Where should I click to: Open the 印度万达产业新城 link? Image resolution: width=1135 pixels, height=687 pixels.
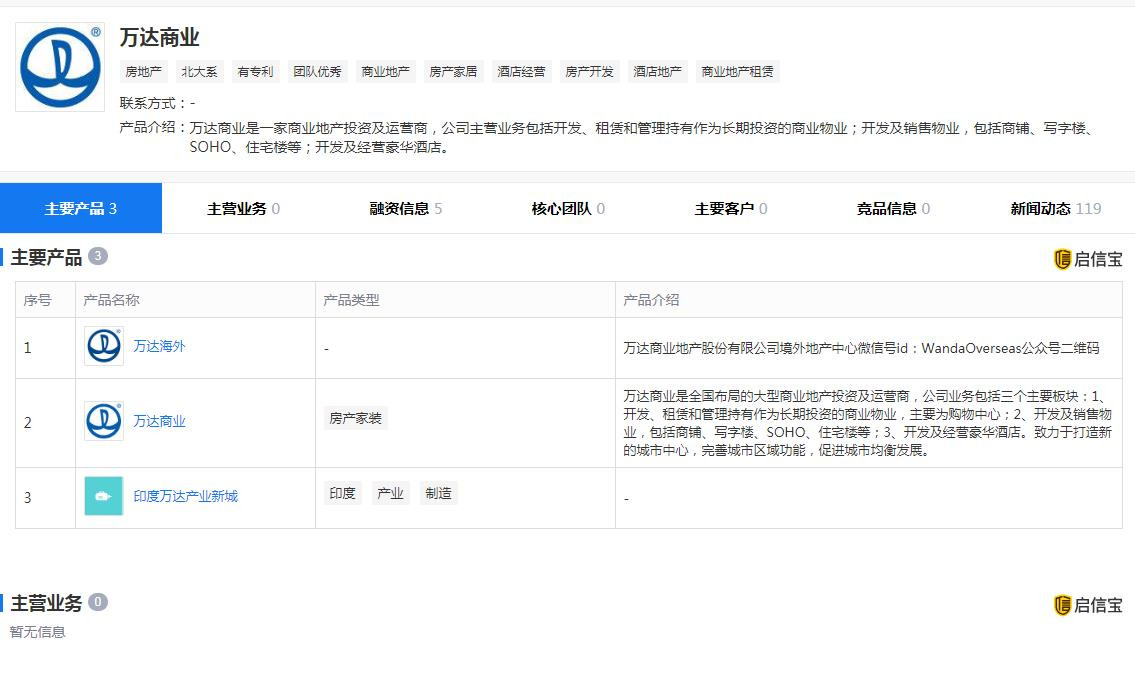tap(185, 496)
